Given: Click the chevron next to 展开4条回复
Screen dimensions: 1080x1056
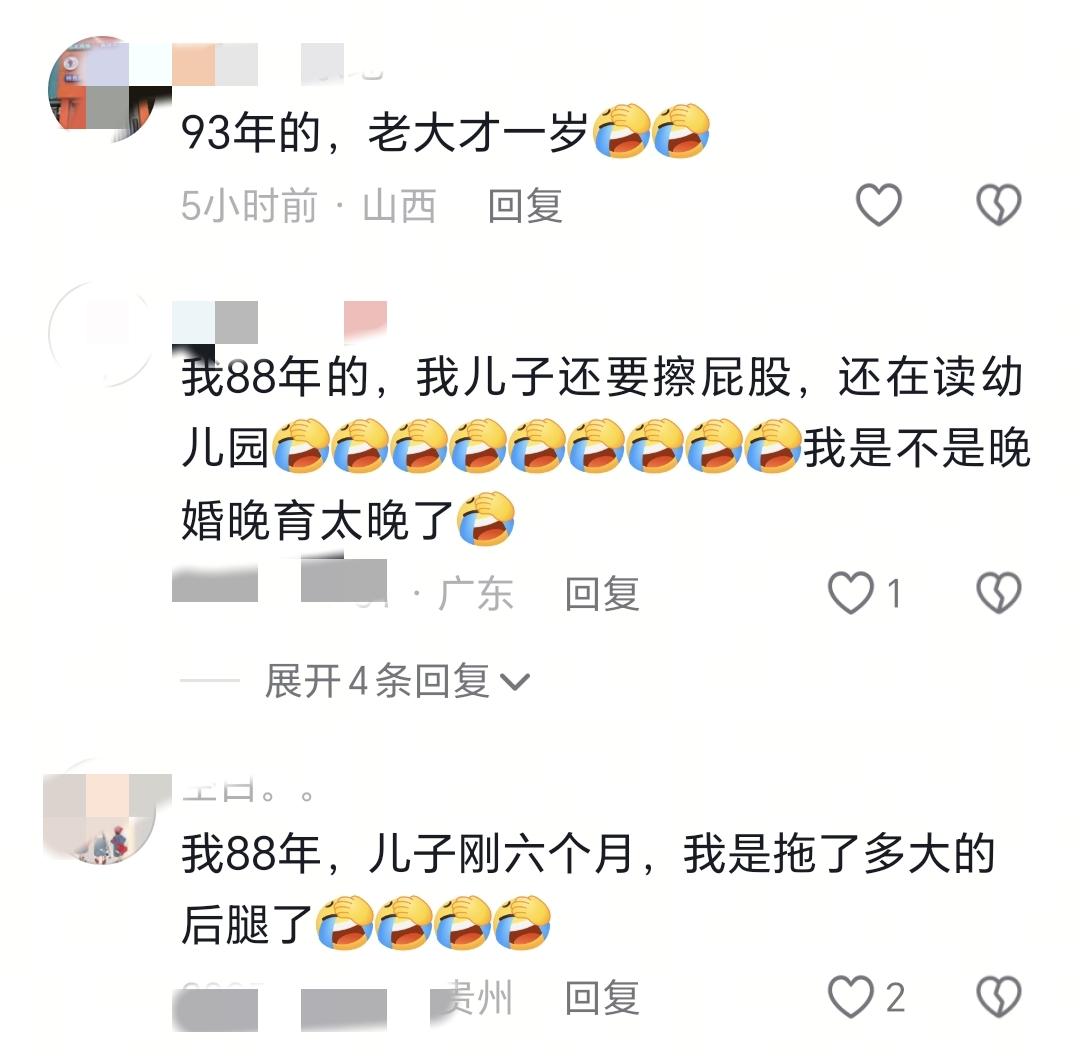Looking at the screenshot, I should tap(515, 682).
